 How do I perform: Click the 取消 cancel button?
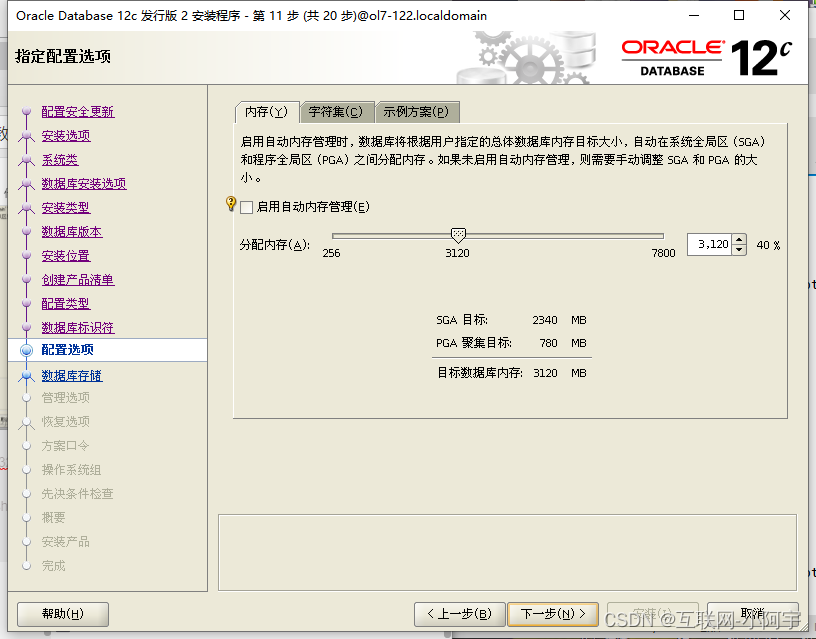[x=753, y=614]
